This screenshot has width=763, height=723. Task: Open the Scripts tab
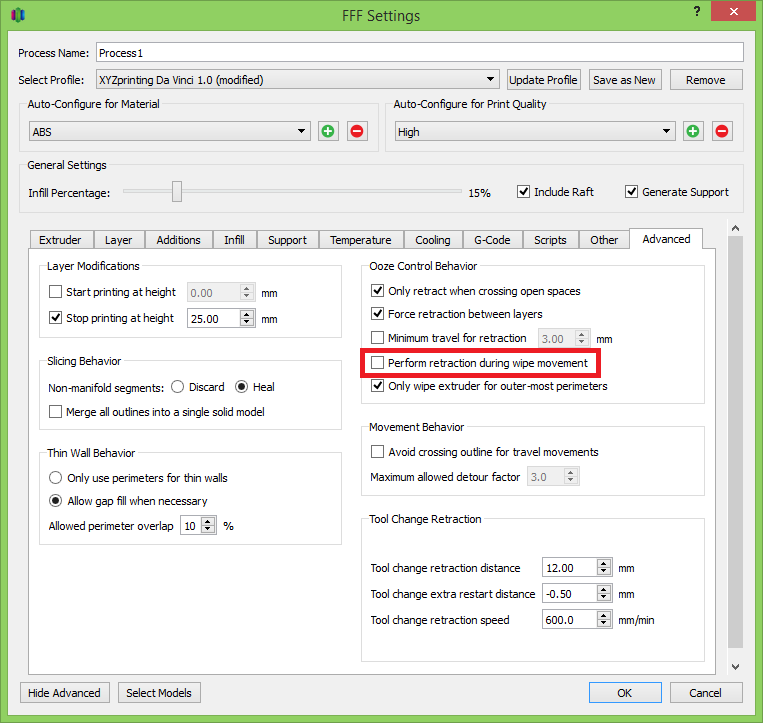(550, 240)
